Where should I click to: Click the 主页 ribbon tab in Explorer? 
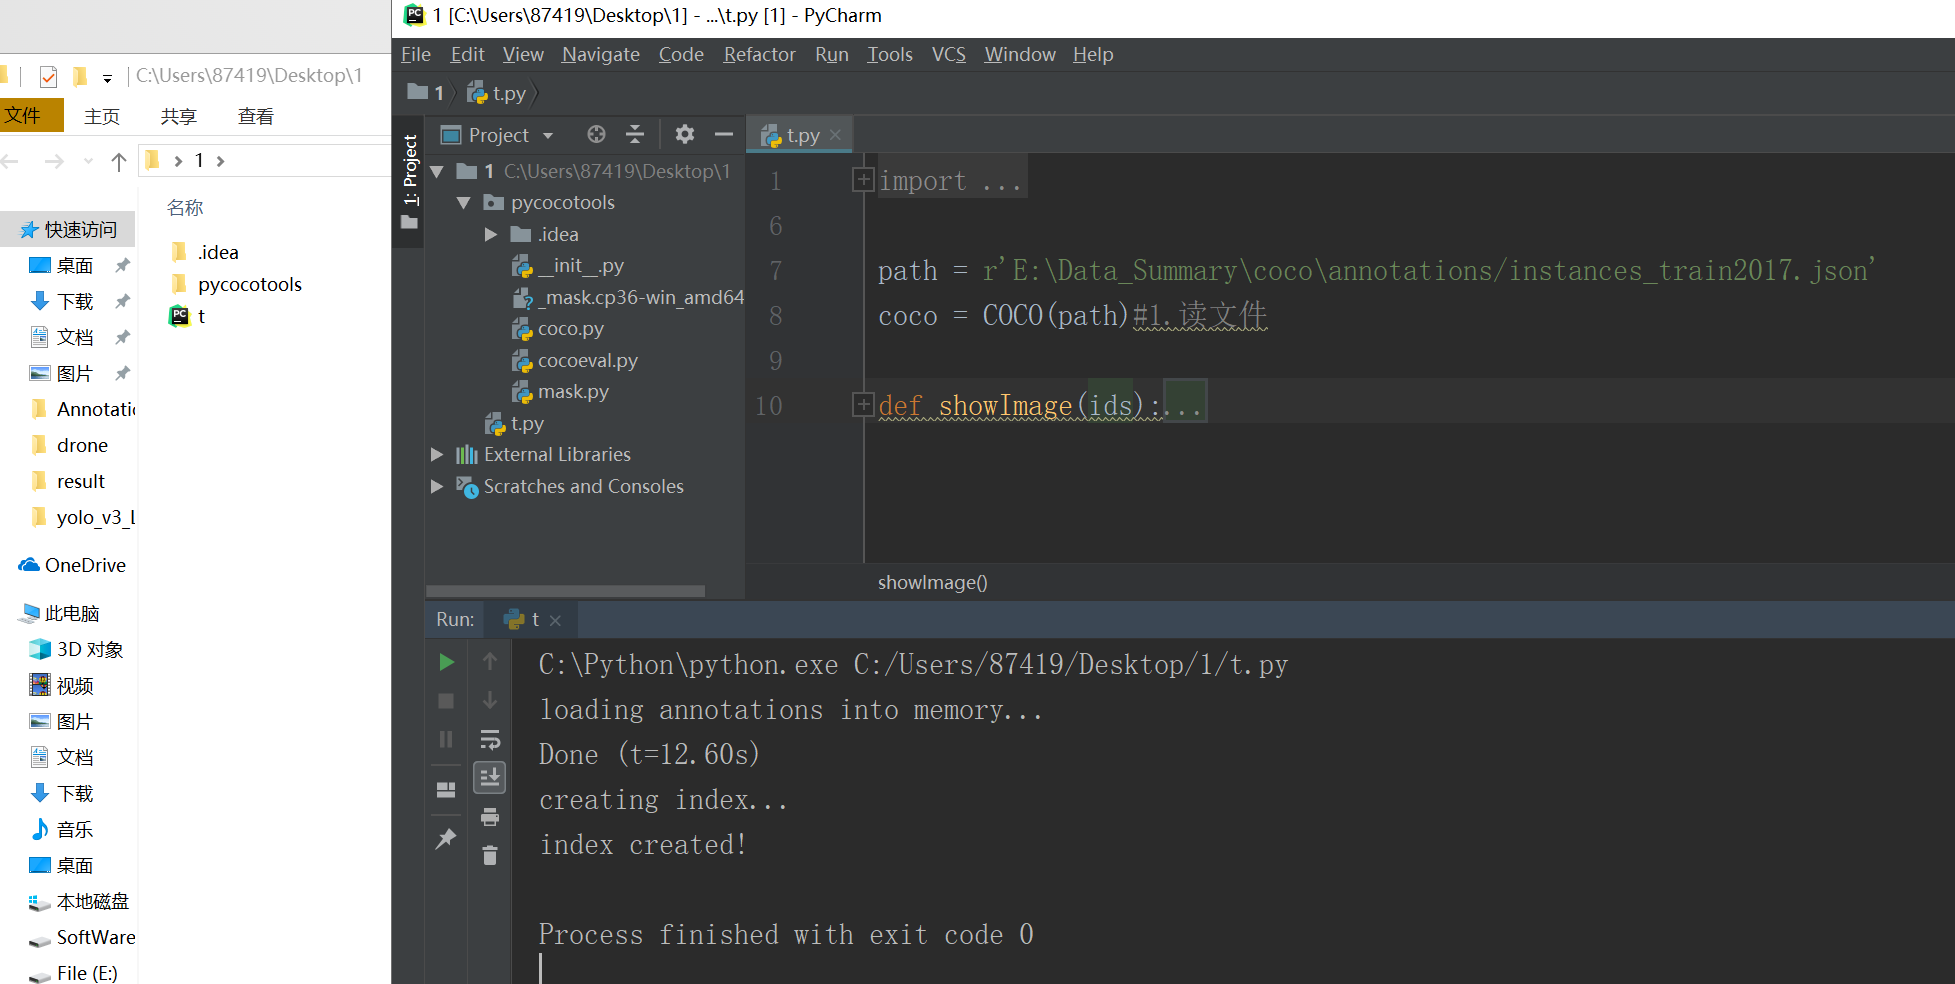pos(102,117)
